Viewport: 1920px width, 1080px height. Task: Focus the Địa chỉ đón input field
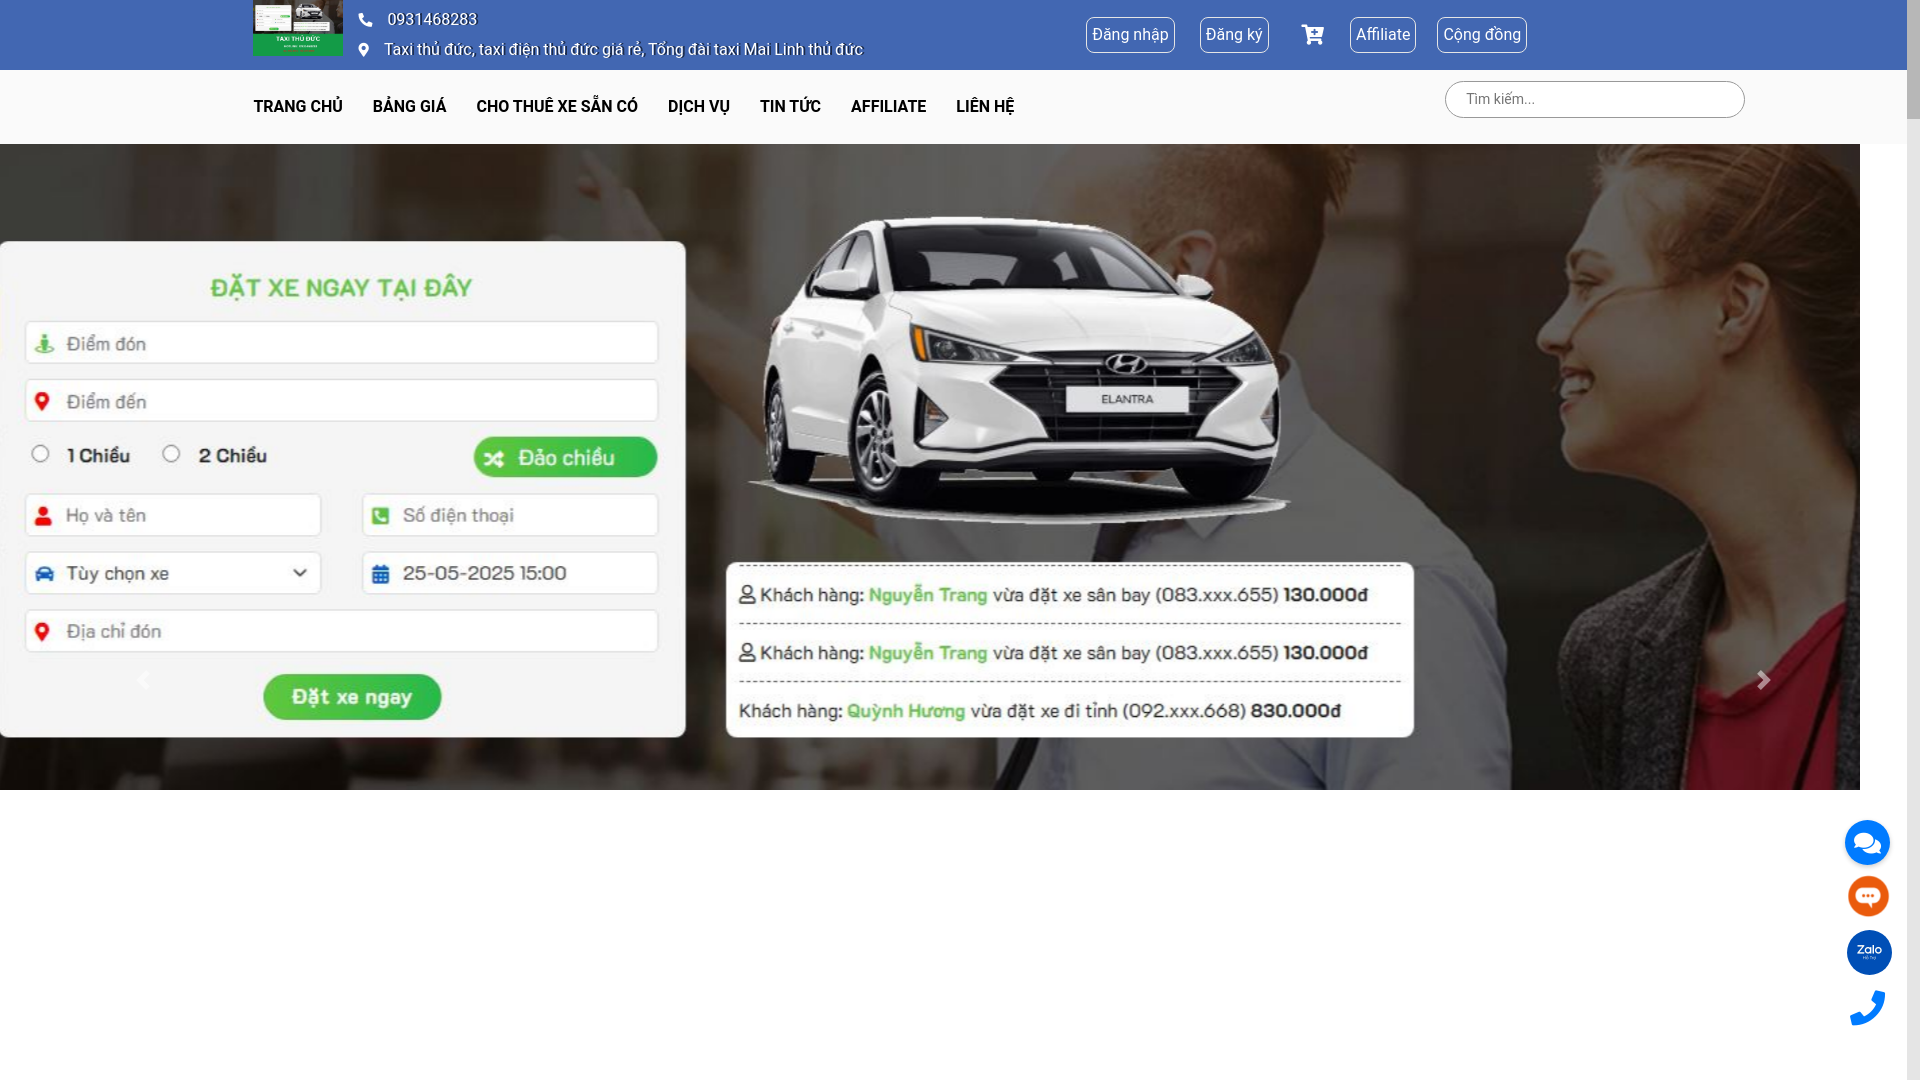(342, 631)
